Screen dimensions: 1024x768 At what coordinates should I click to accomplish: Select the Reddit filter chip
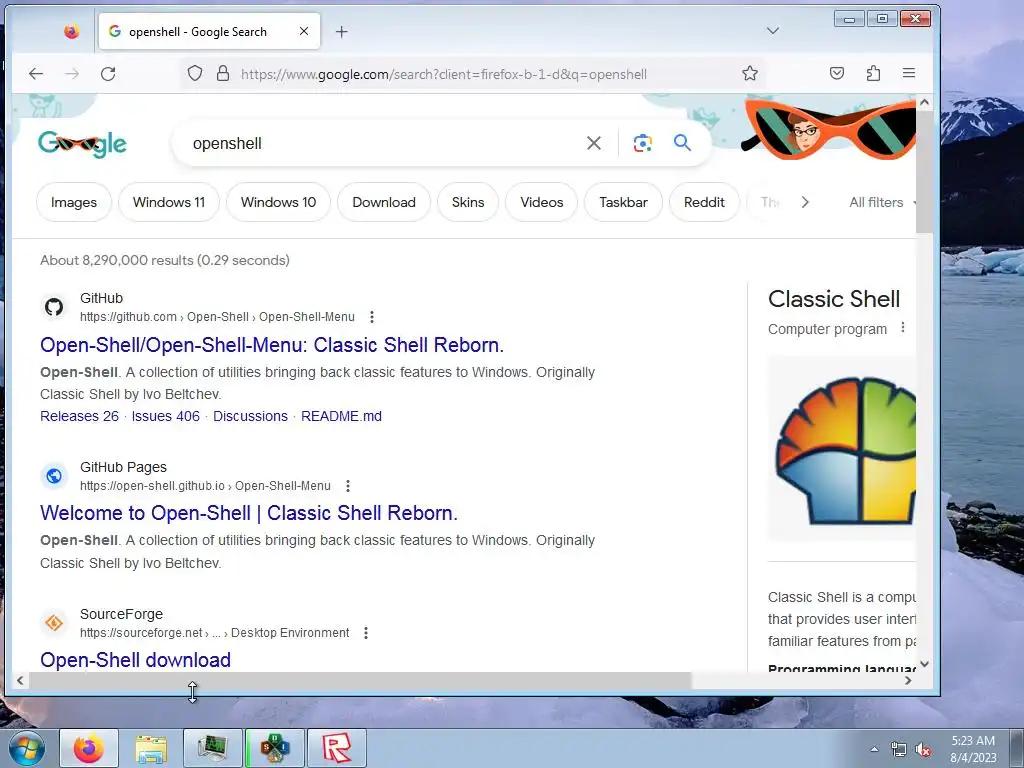point(704,202)
